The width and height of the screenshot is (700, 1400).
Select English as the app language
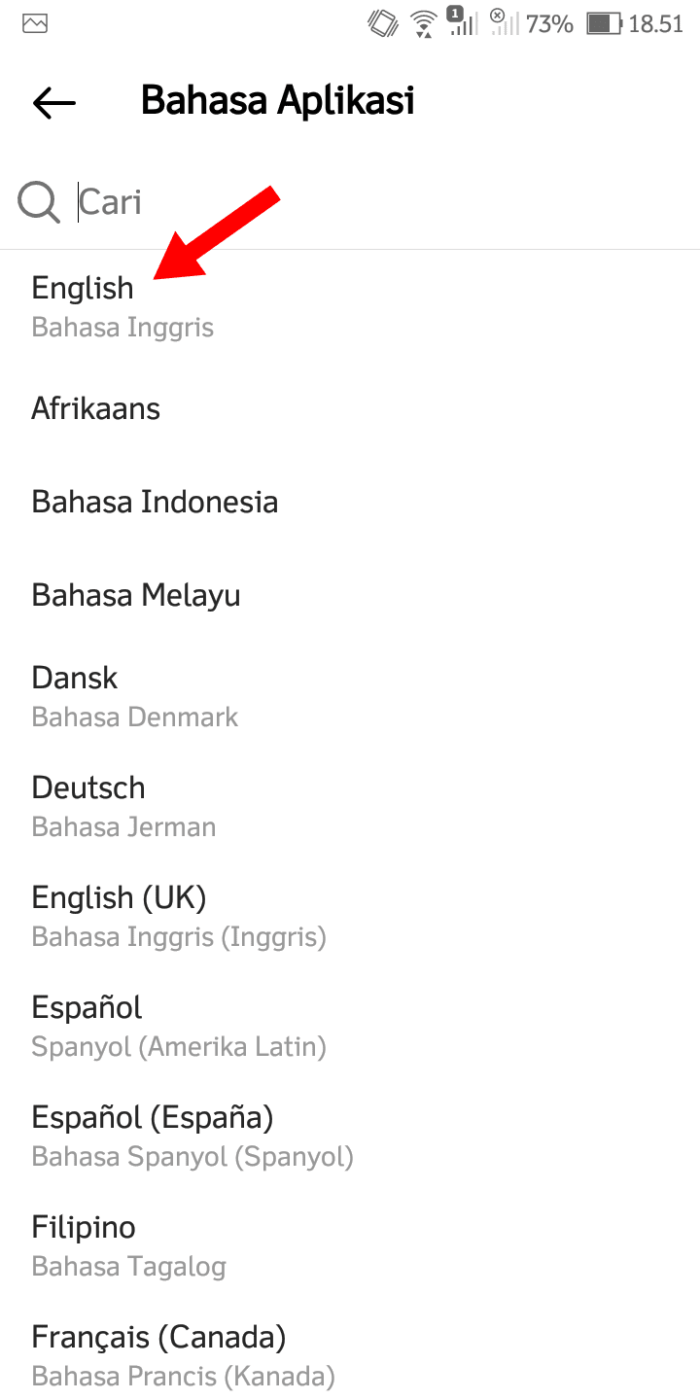point(83,288)
